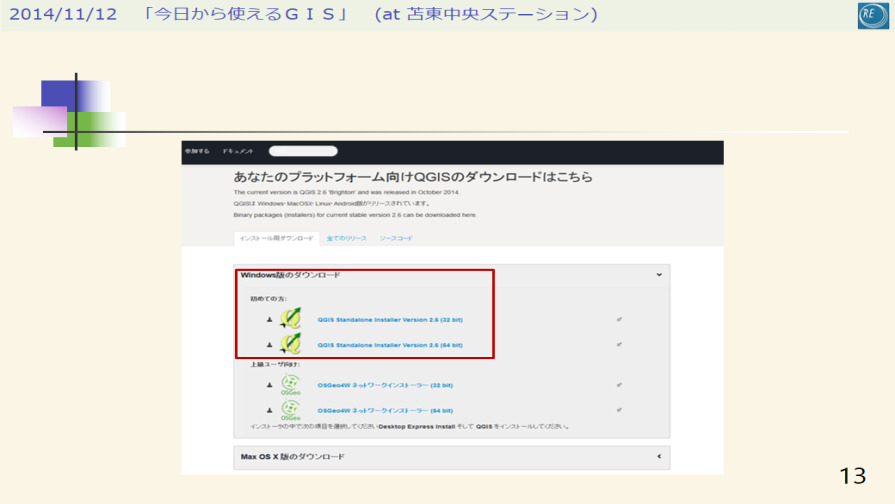Switch to the 全てのリリース tab
The height and width of the screenshot is (504, 895).
click(x=347, y=239)
